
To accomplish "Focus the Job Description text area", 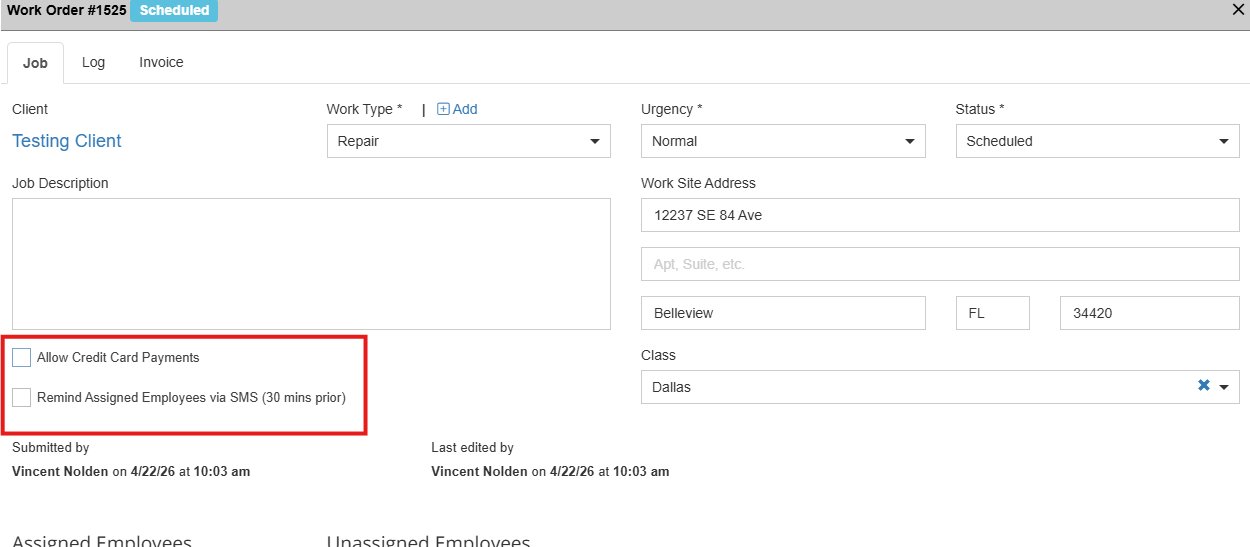I will coord(311,264).
